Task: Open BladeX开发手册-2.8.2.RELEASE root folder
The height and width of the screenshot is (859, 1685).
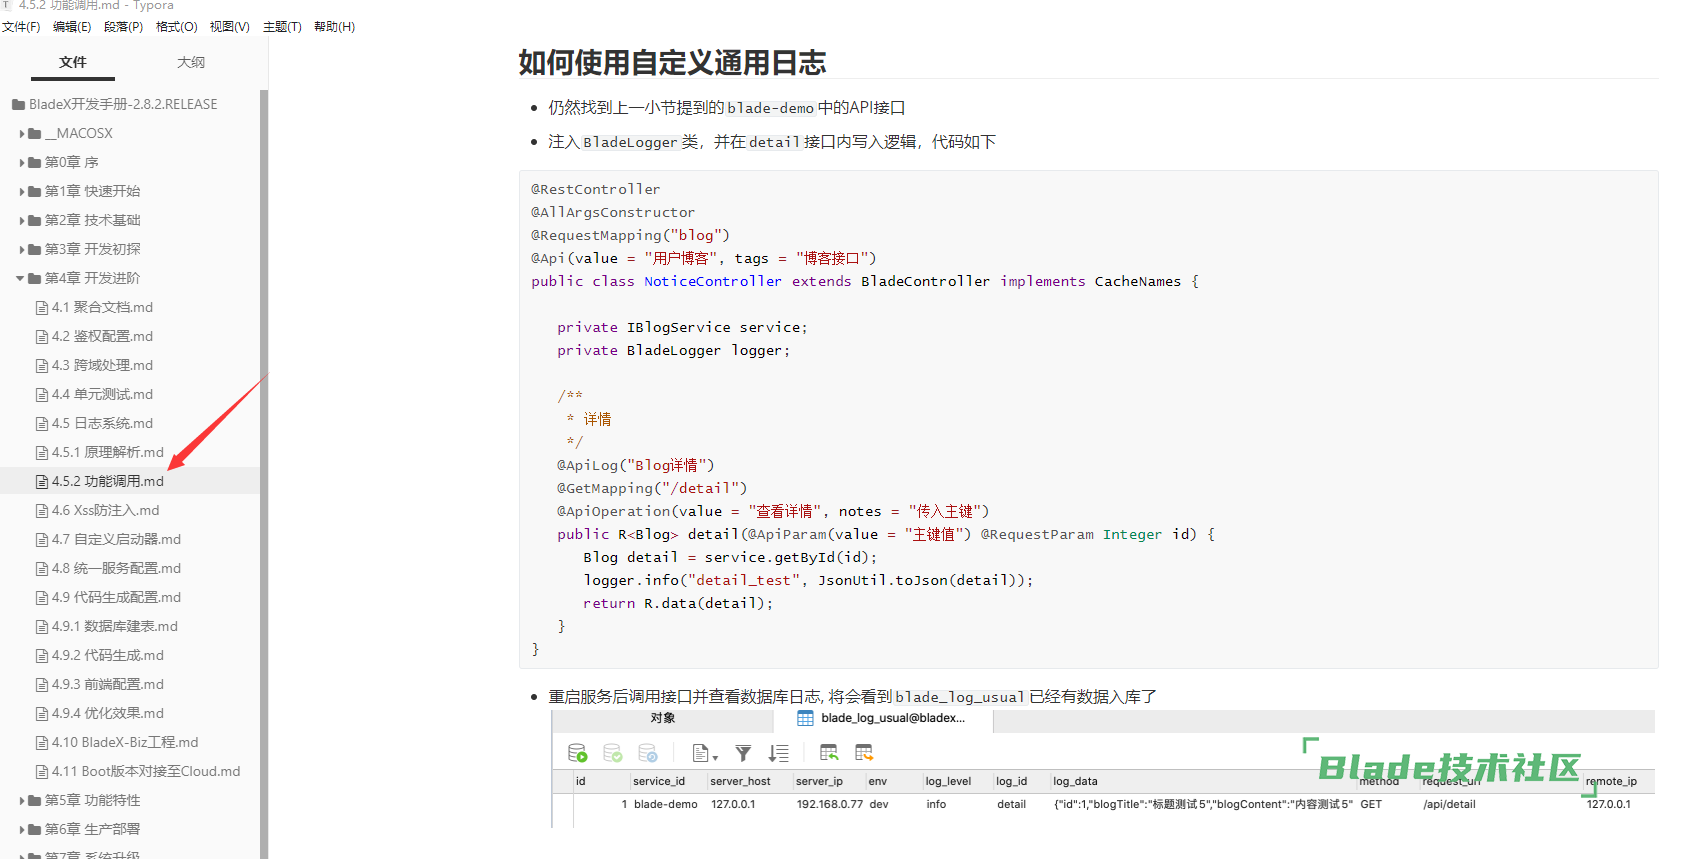Action: 123,104
